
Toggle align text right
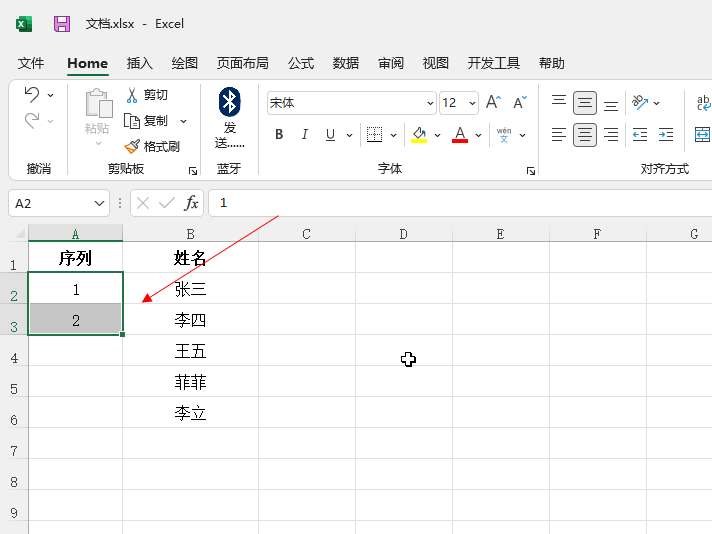pyautogui.click(x=611, y=134)
